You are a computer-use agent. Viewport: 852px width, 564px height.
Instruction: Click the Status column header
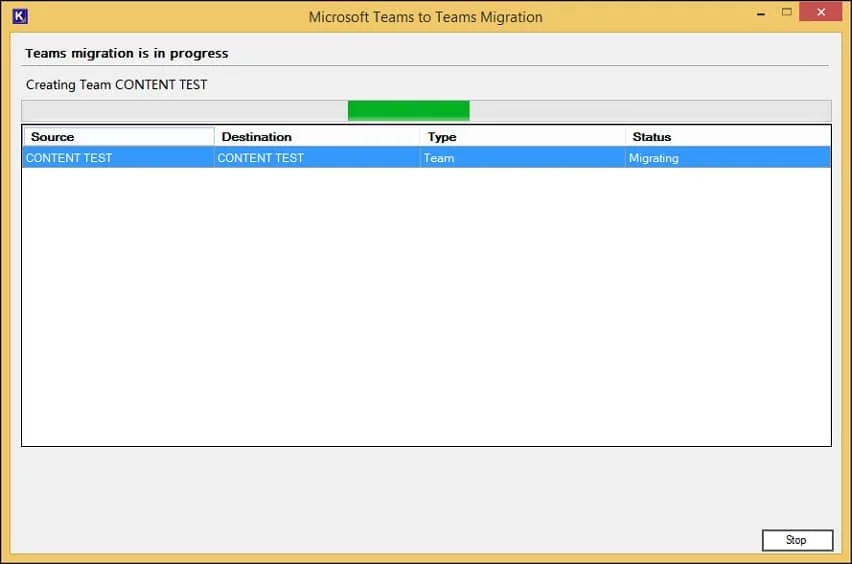click(x=728, y=137)
